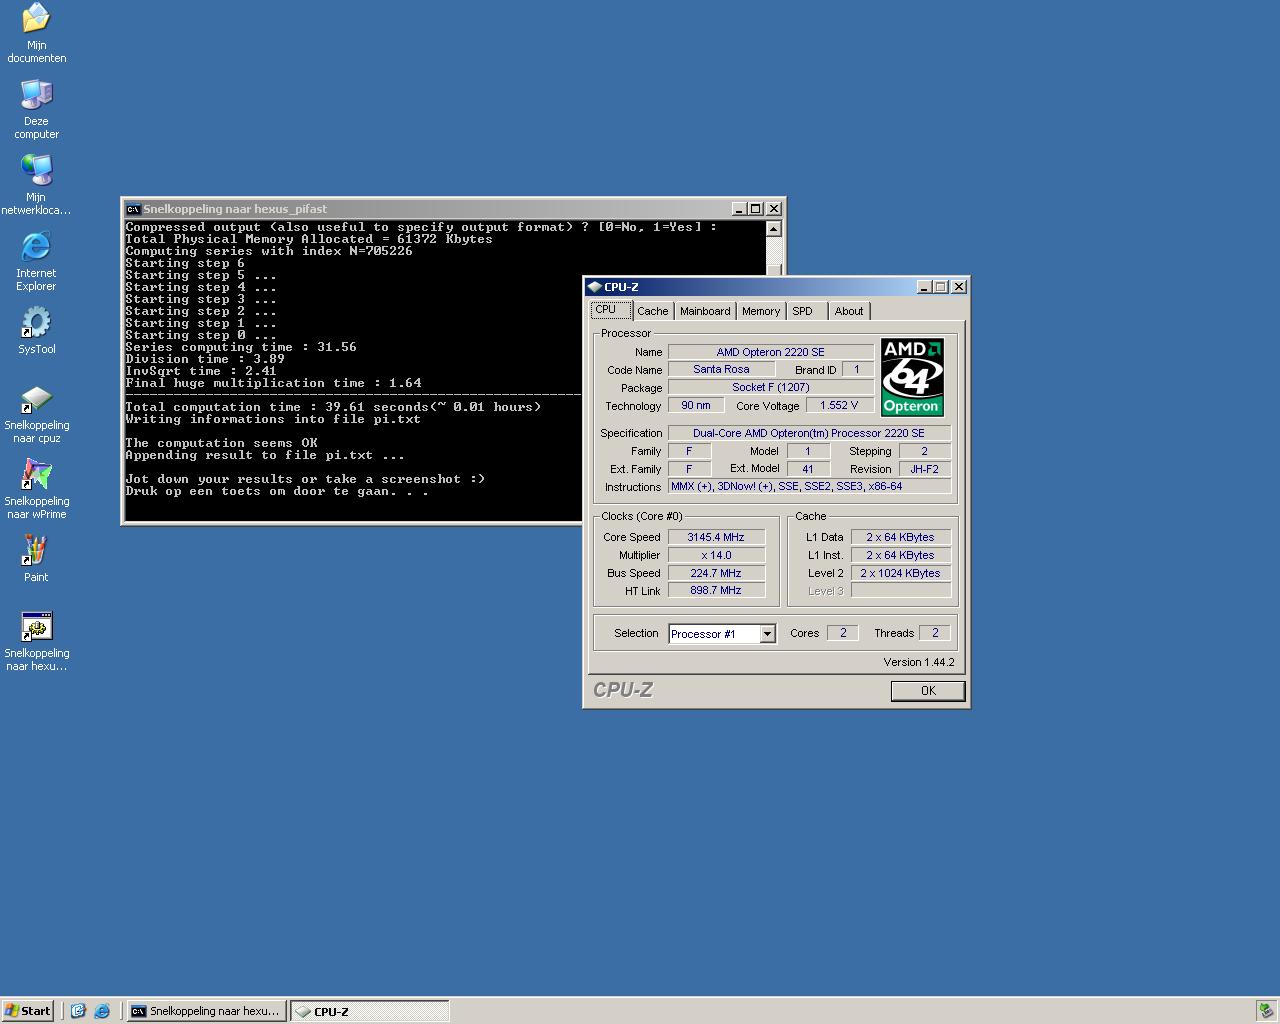Maximize the hexus_pifast console window
The width and height of the screenshot is (1280, 1024).
click(x=756, y=209)
